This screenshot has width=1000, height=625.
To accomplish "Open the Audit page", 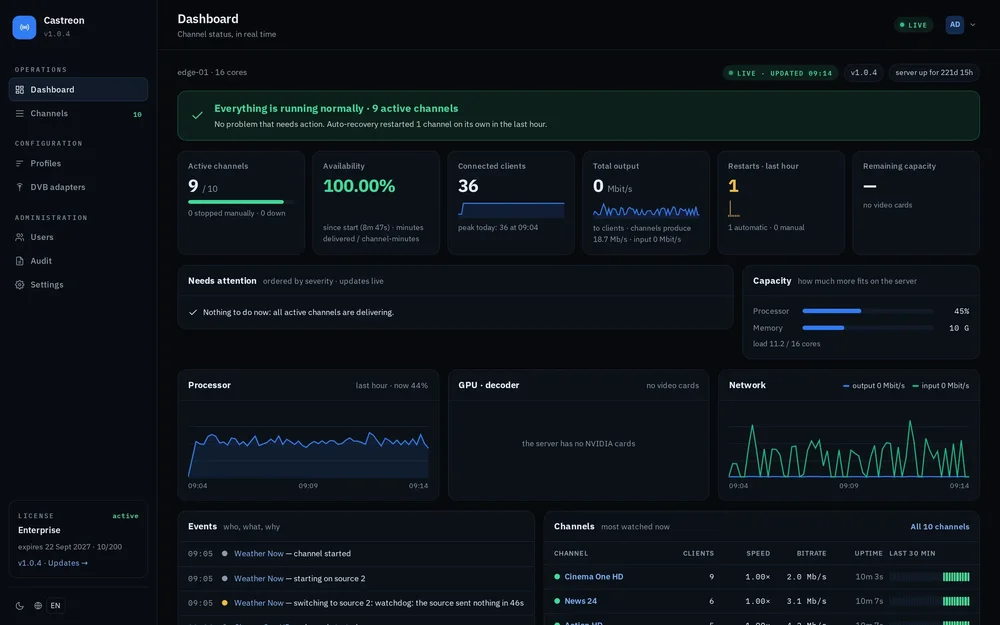I will point(78,261).
